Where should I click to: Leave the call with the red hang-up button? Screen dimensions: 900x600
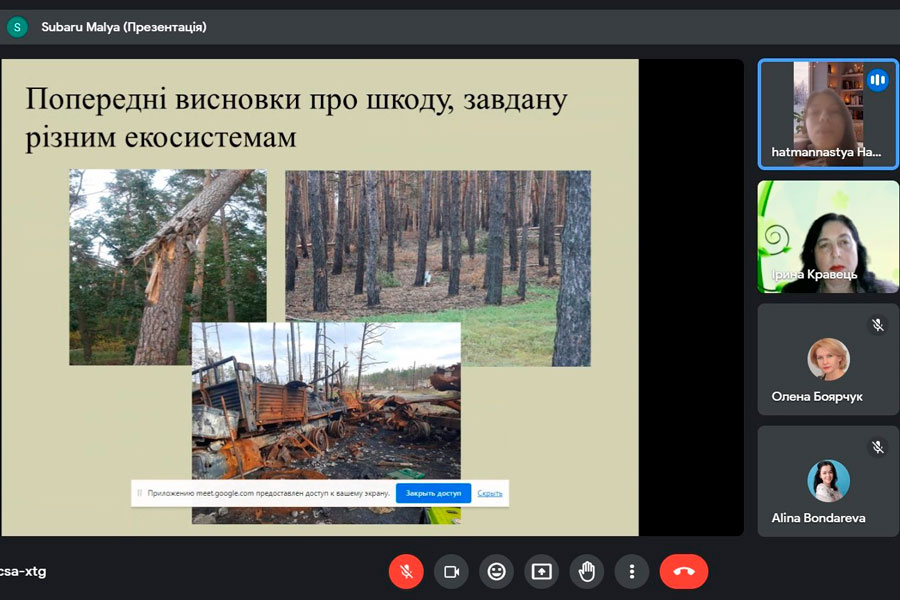click(684, 571)
